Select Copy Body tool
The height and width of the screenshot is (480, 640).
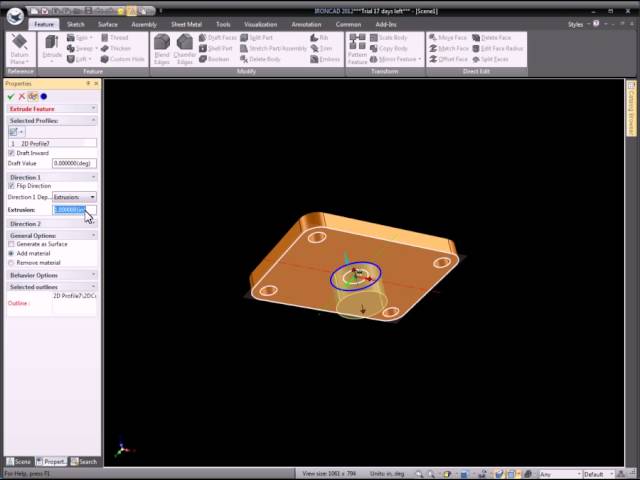[389, 48]
